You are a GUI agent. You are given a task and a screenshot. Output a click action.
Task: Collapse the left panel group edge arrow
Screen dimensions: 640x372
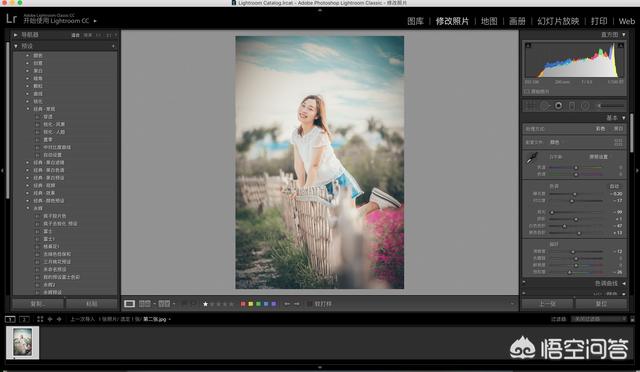pyautogui.click(x=2, y=170)
